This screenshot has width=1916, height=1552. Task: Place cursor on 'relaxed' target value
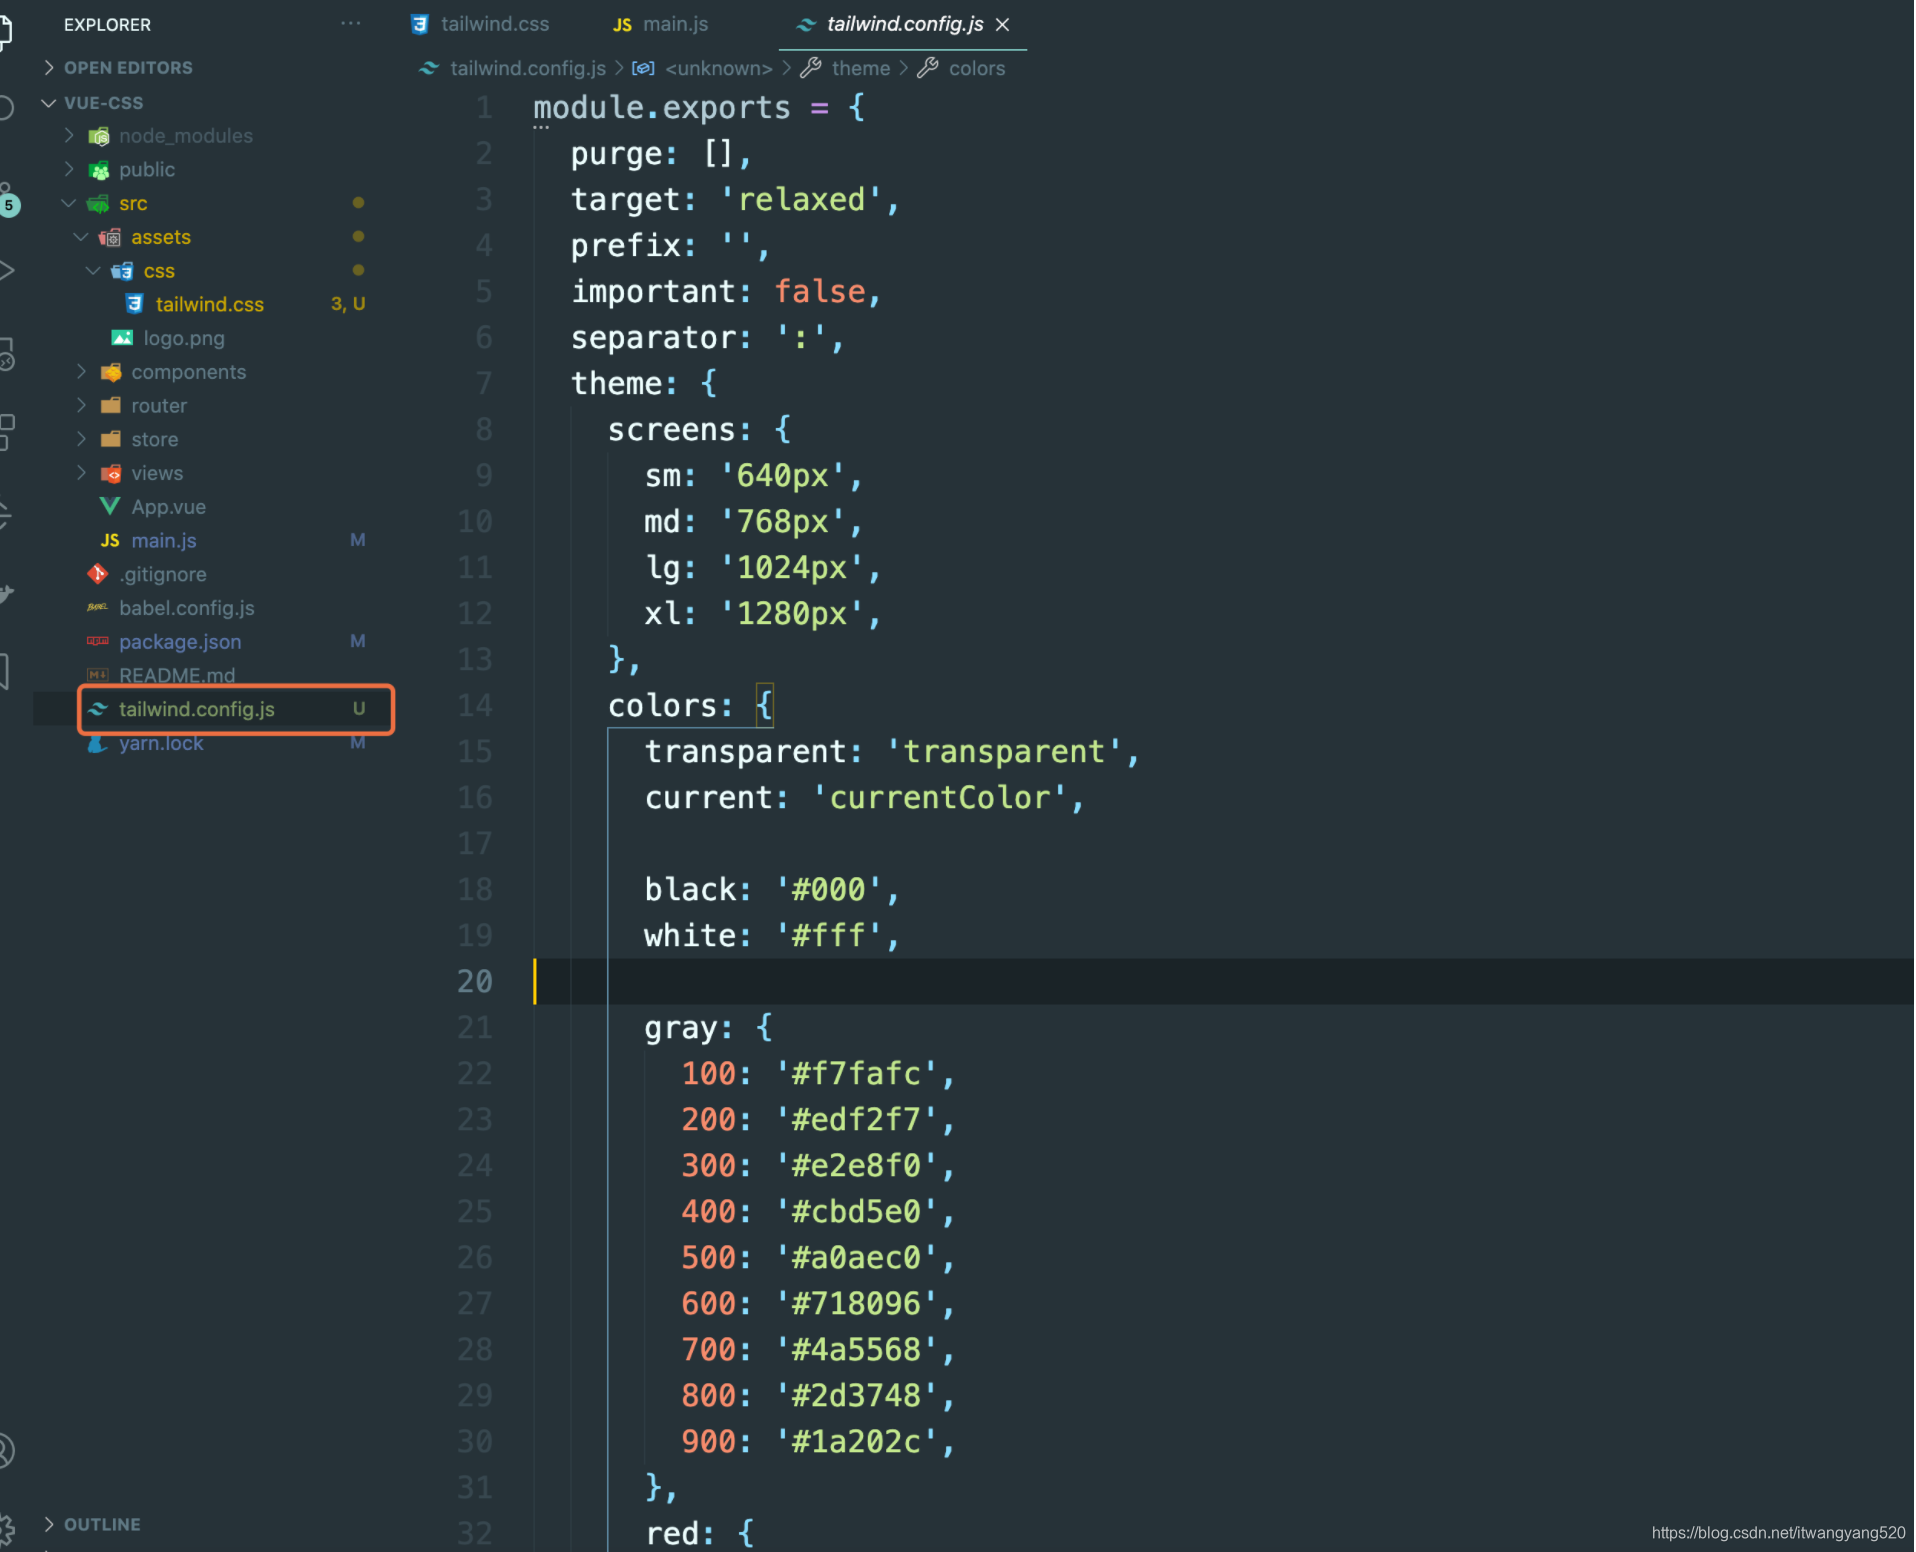coord(802,199)
